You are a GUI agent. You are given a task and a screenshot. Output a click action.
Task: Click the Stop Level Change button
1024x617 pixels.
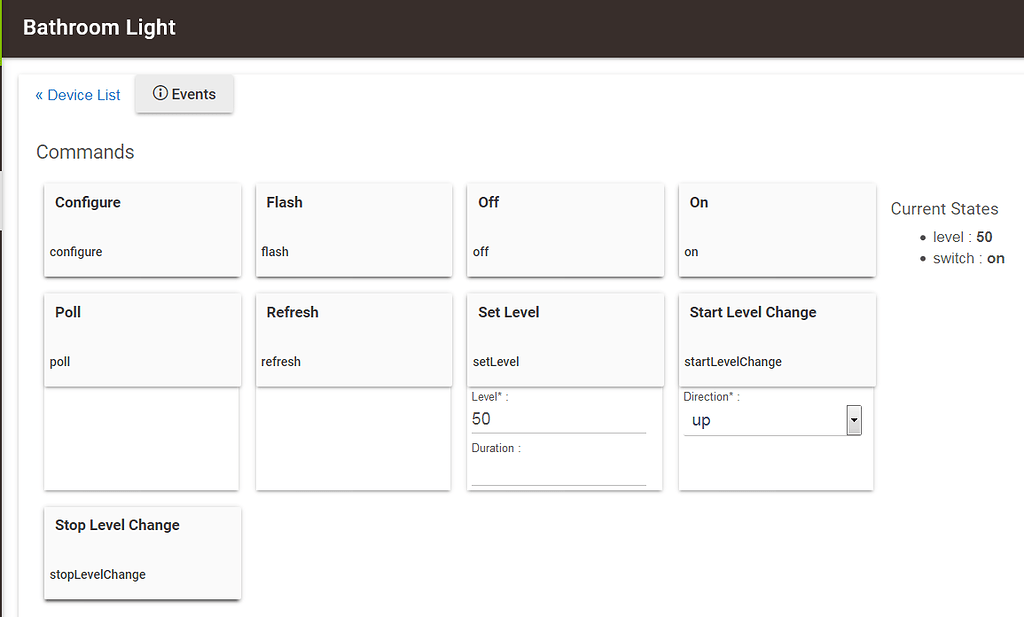click(x=142, y=552)
